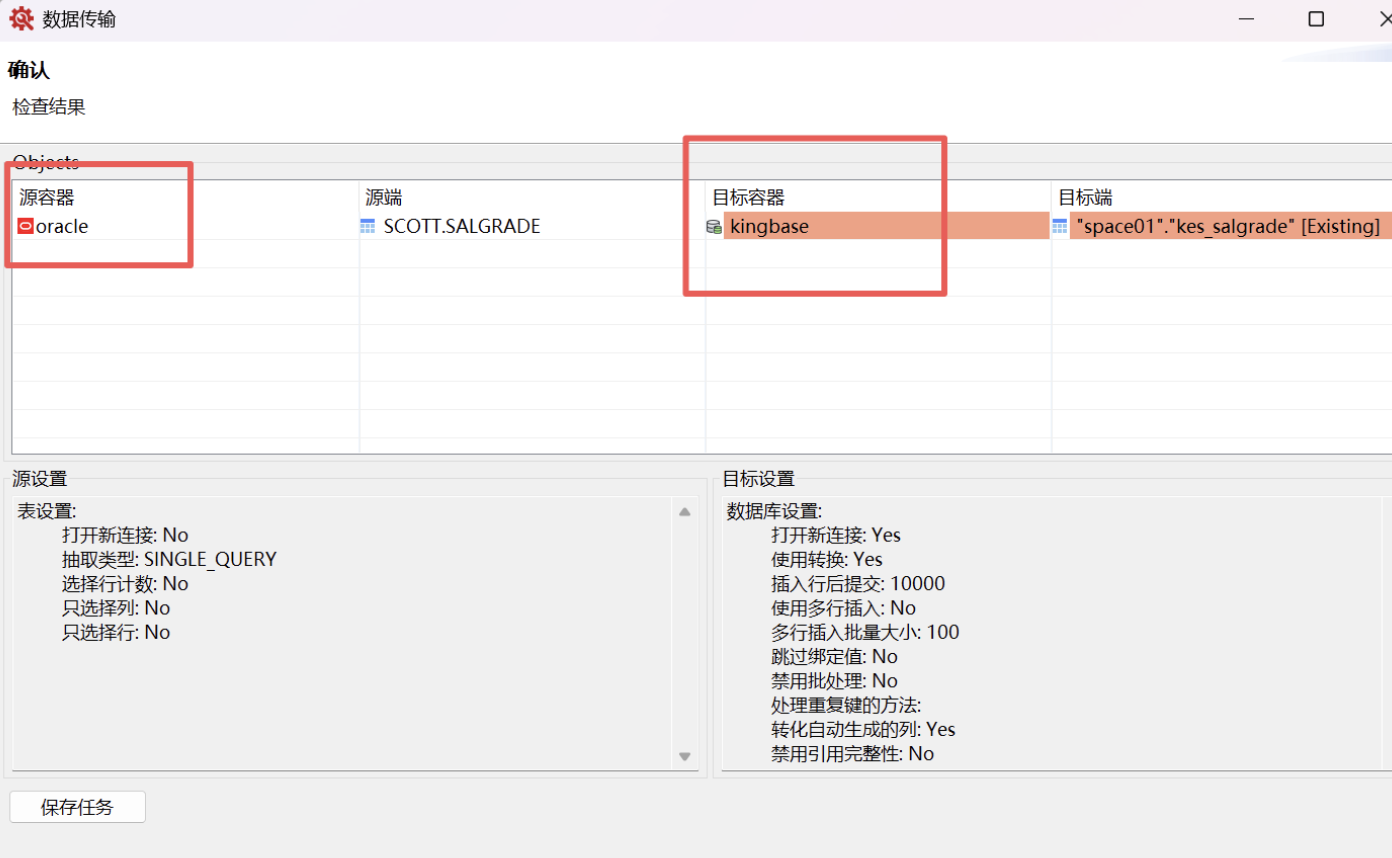The image size is (1392, 858).
Task: Click the "space01"."kes_salgrade" [Existing] cell
Action: [x=1228, y=227]
